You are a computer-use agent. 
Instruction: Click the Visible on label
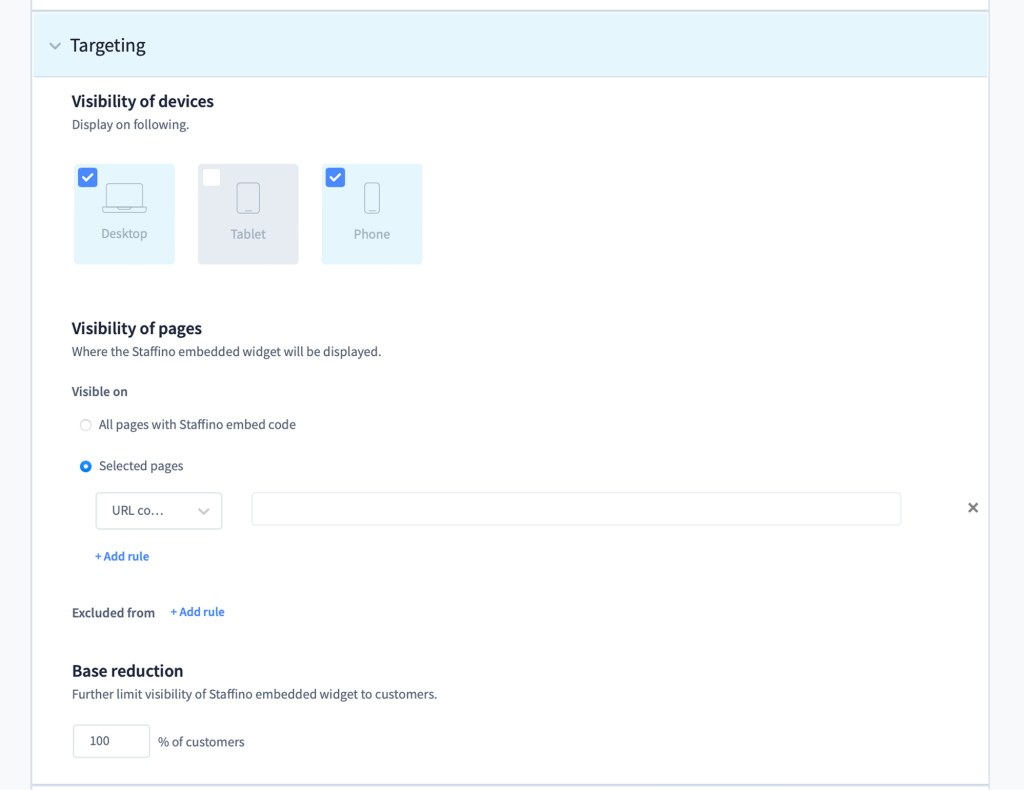point(99,391)
